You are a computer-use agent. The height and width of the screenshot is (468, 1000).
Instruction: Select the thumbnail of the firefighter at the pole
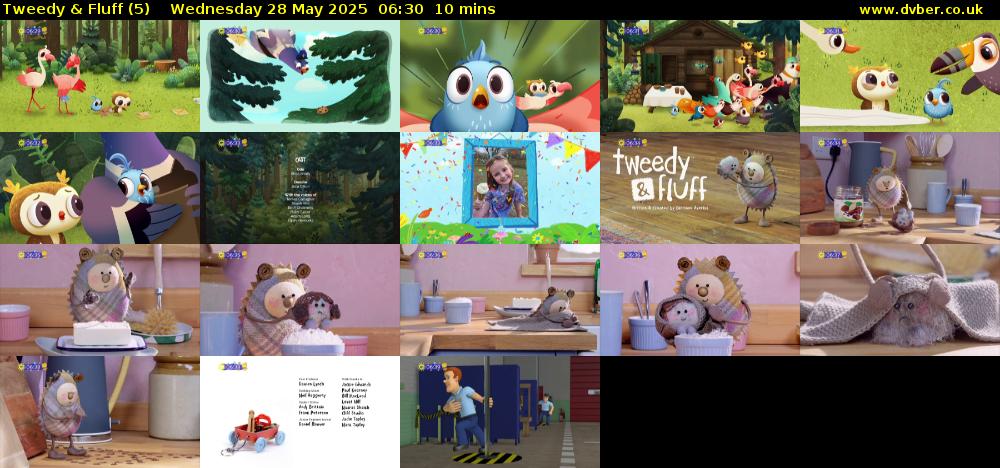[x=500, y=412]
